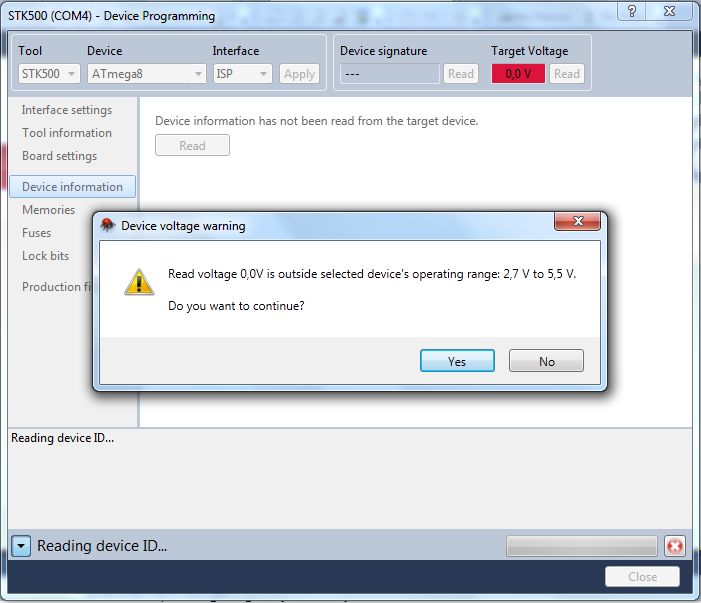Click the ladybug icon in warning title bar

(x=107, y=225)
